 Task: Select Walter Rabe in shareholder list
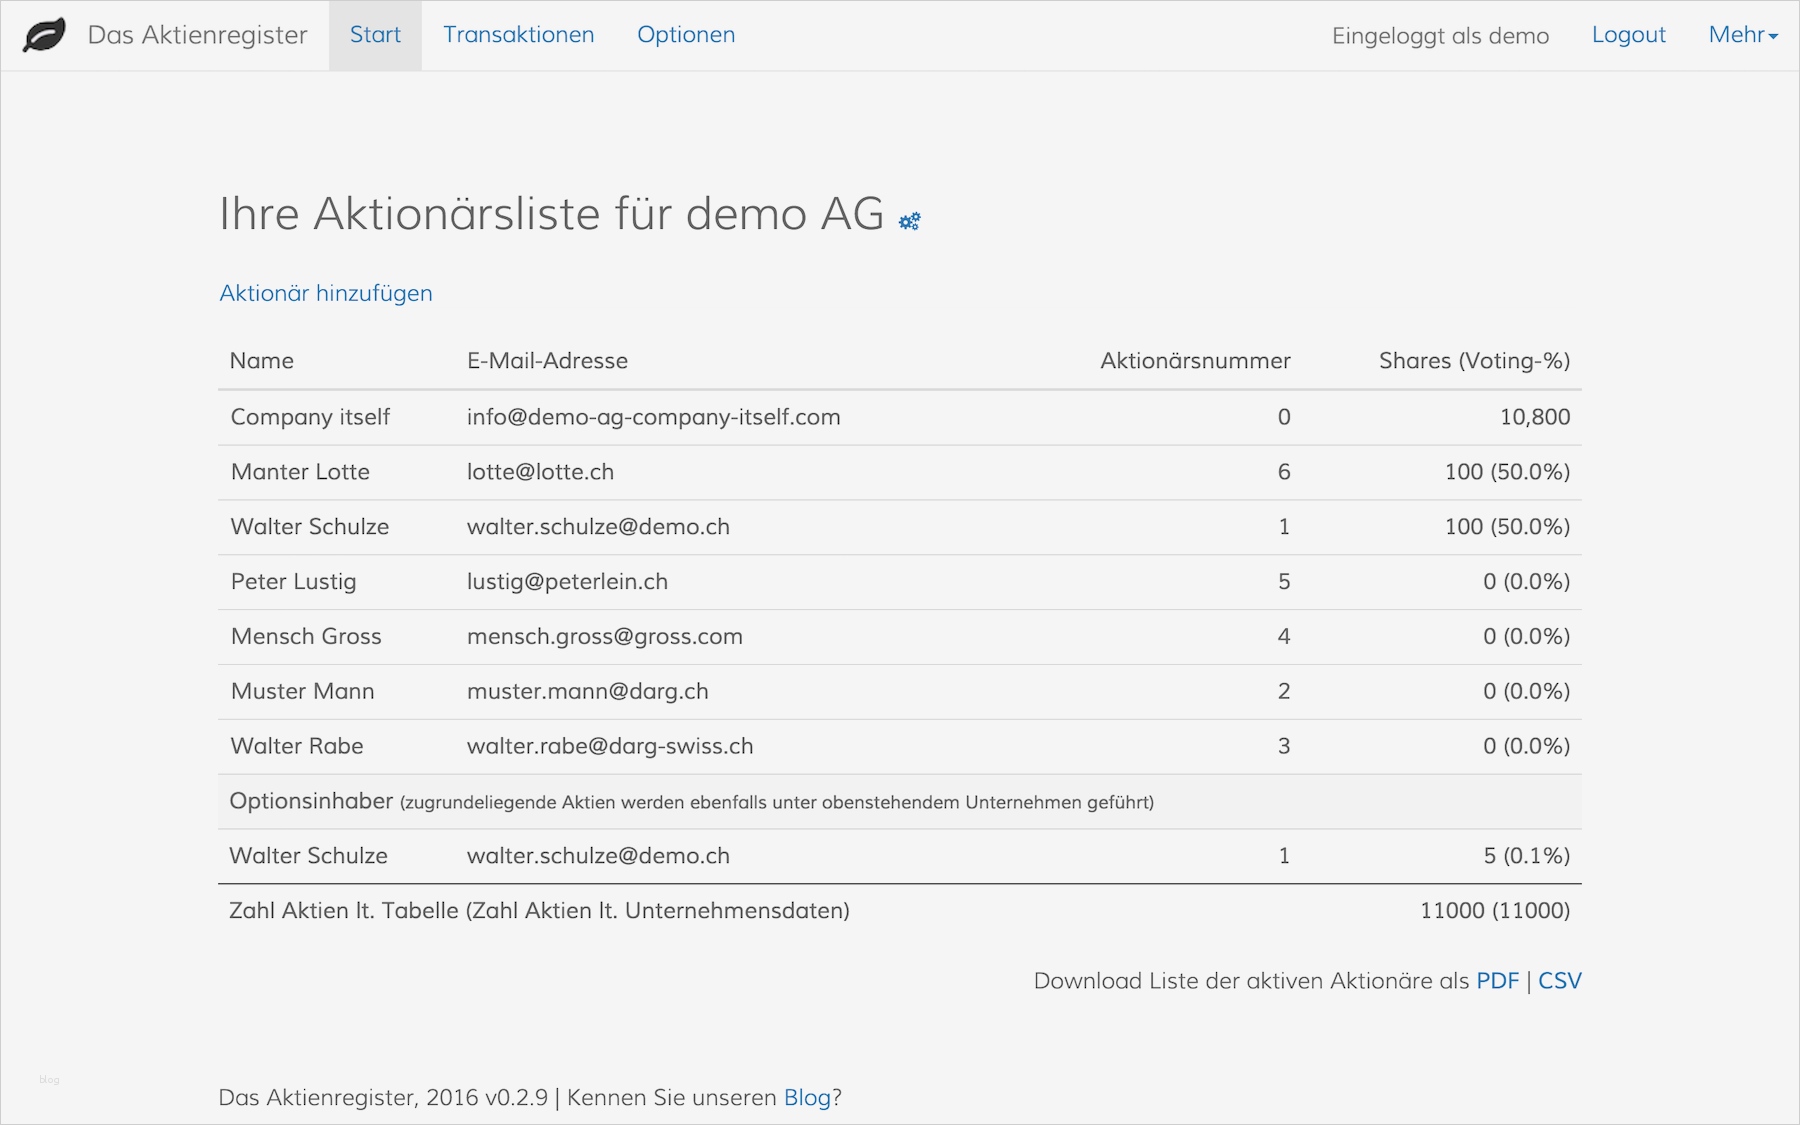point(297,746)
